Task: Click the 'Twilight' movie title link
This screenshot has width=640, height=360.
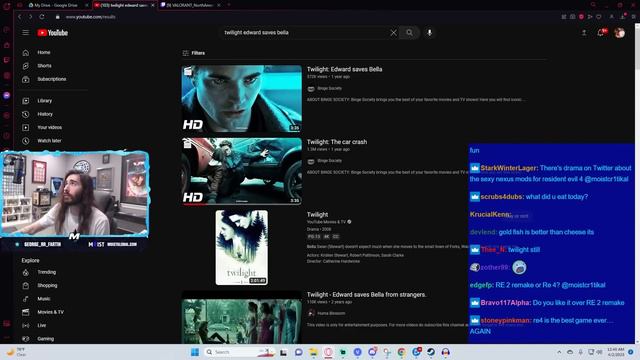Action: click(317, 215)
